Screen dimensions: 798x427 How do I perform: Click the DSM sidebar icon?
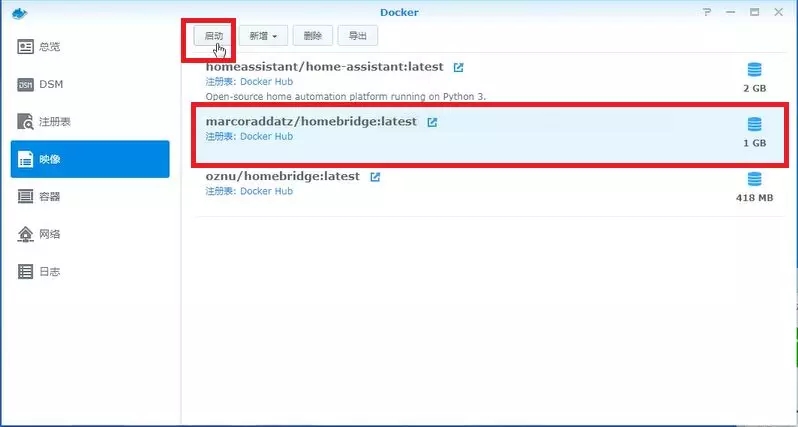click(25, 84)
